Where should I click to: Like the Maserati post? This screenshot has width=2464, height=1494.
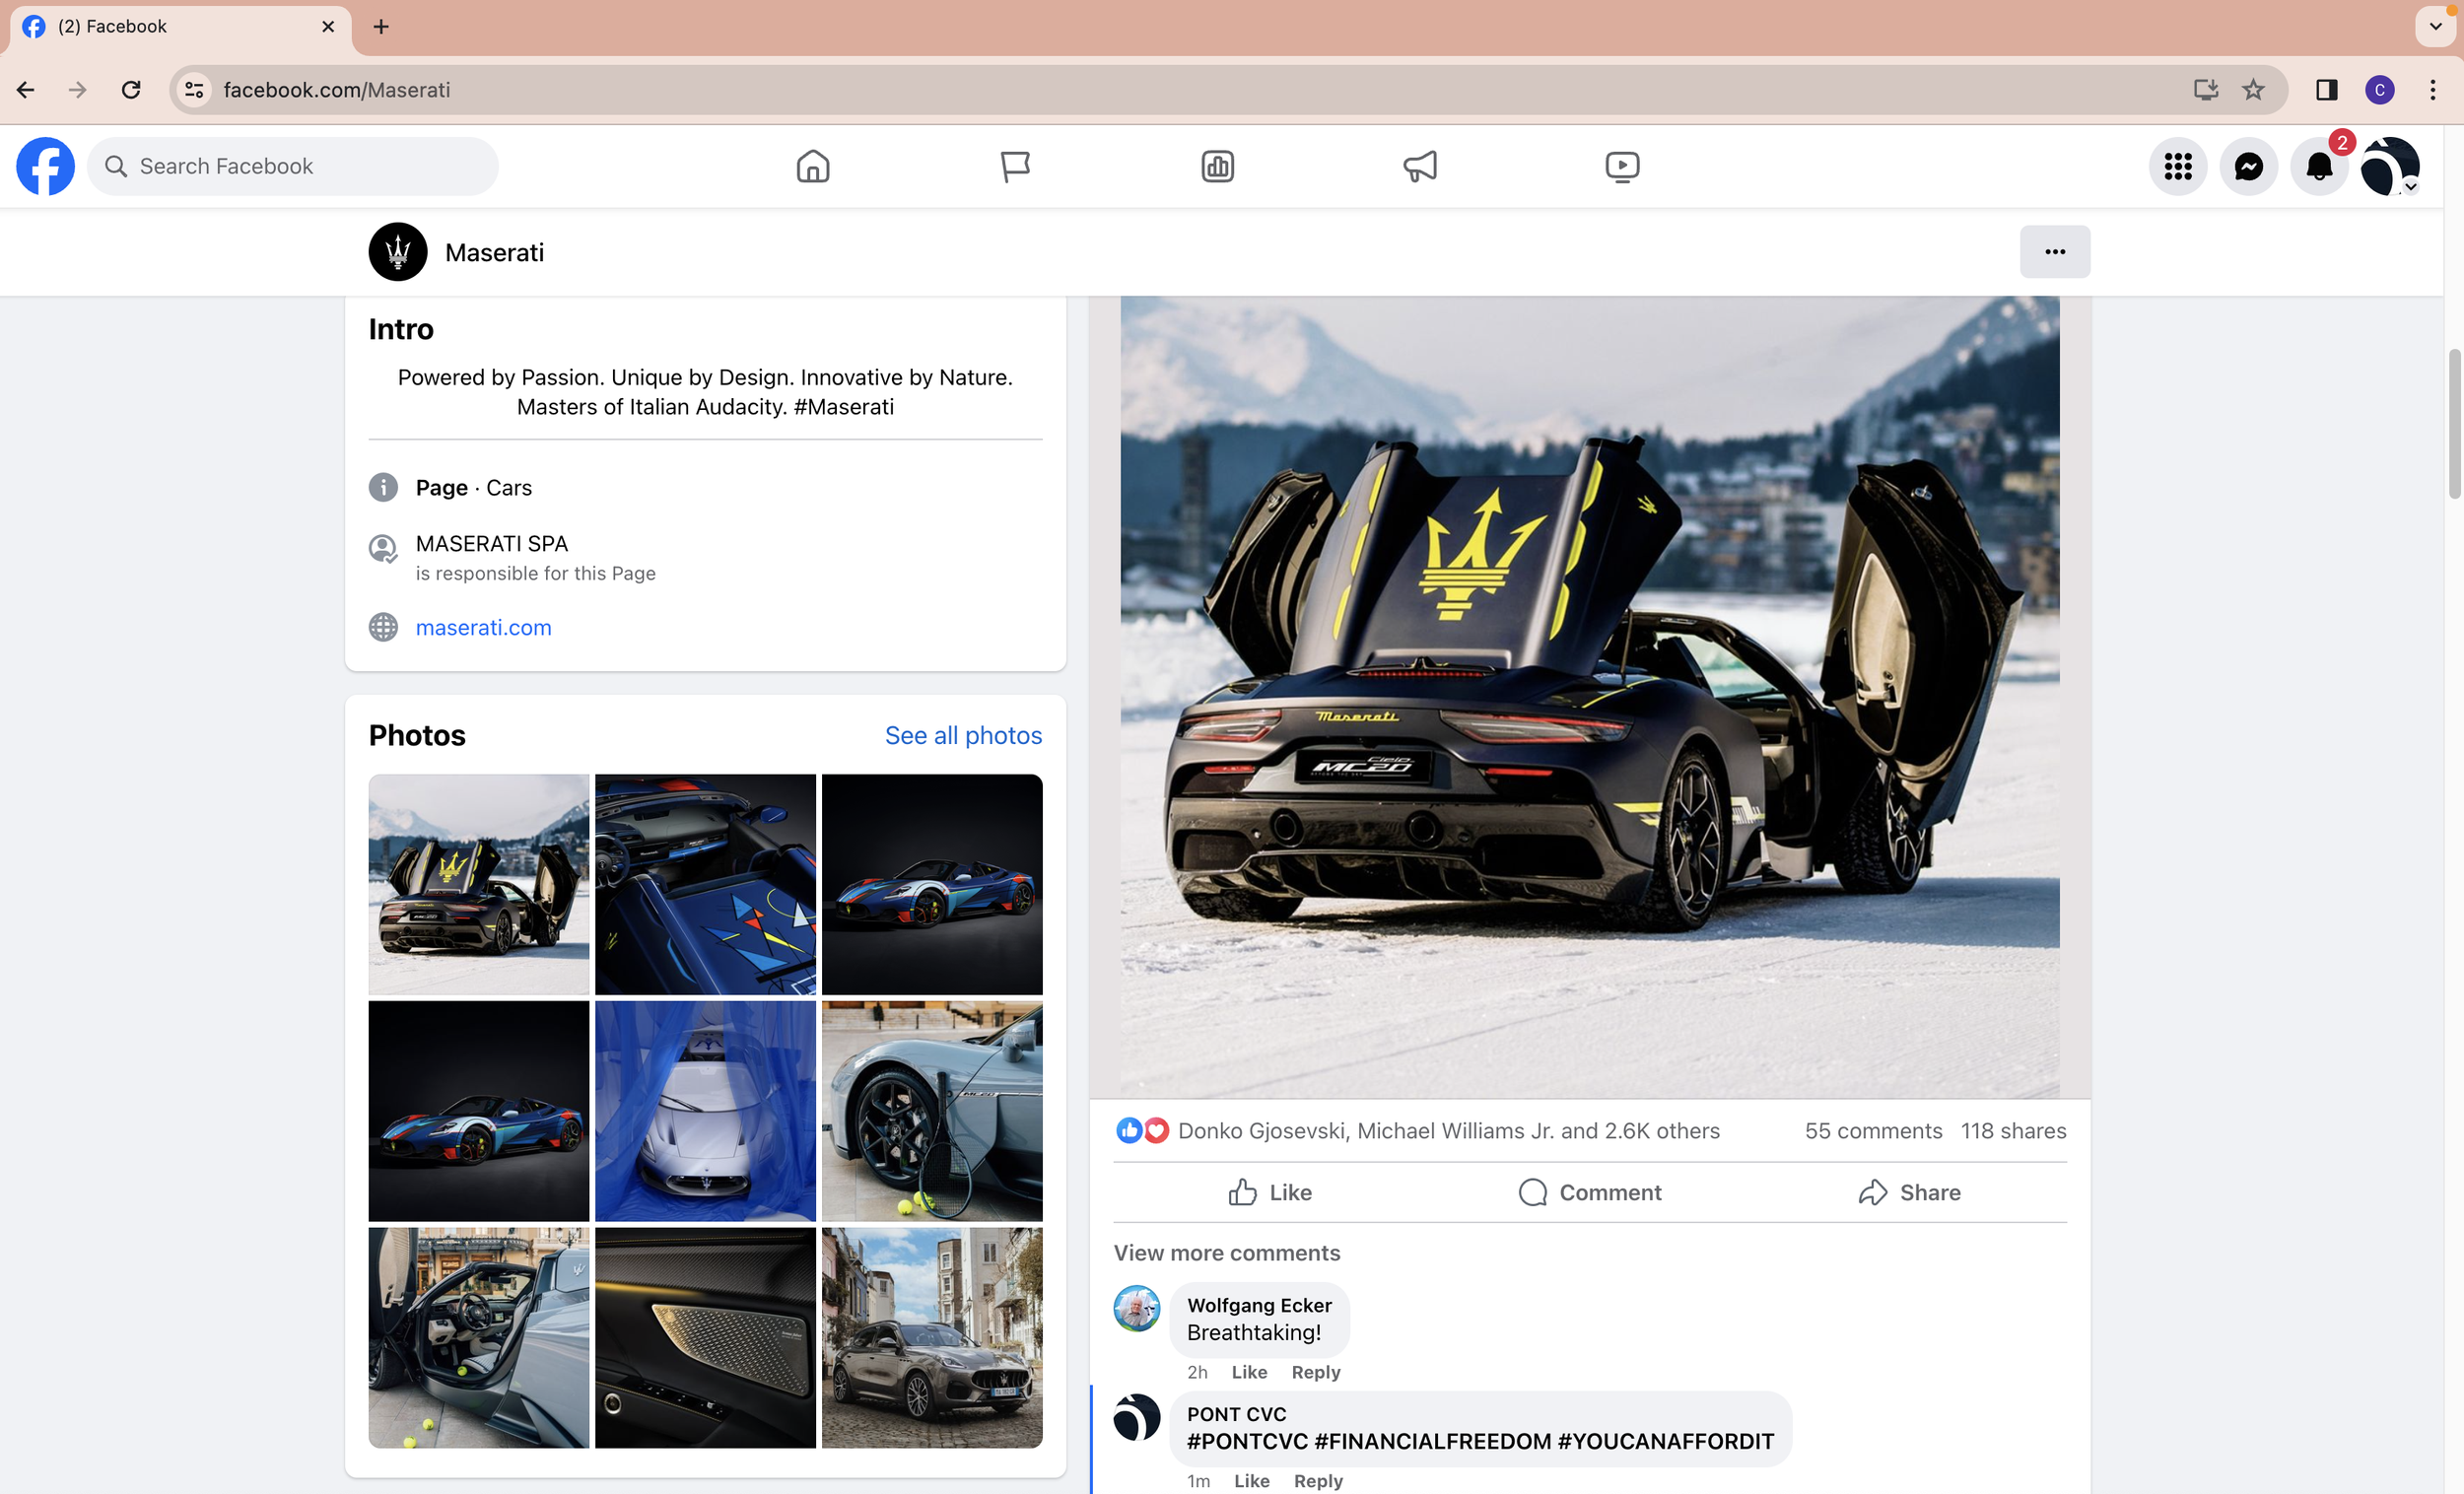pyautogui.click(x=1271, y=1192)
